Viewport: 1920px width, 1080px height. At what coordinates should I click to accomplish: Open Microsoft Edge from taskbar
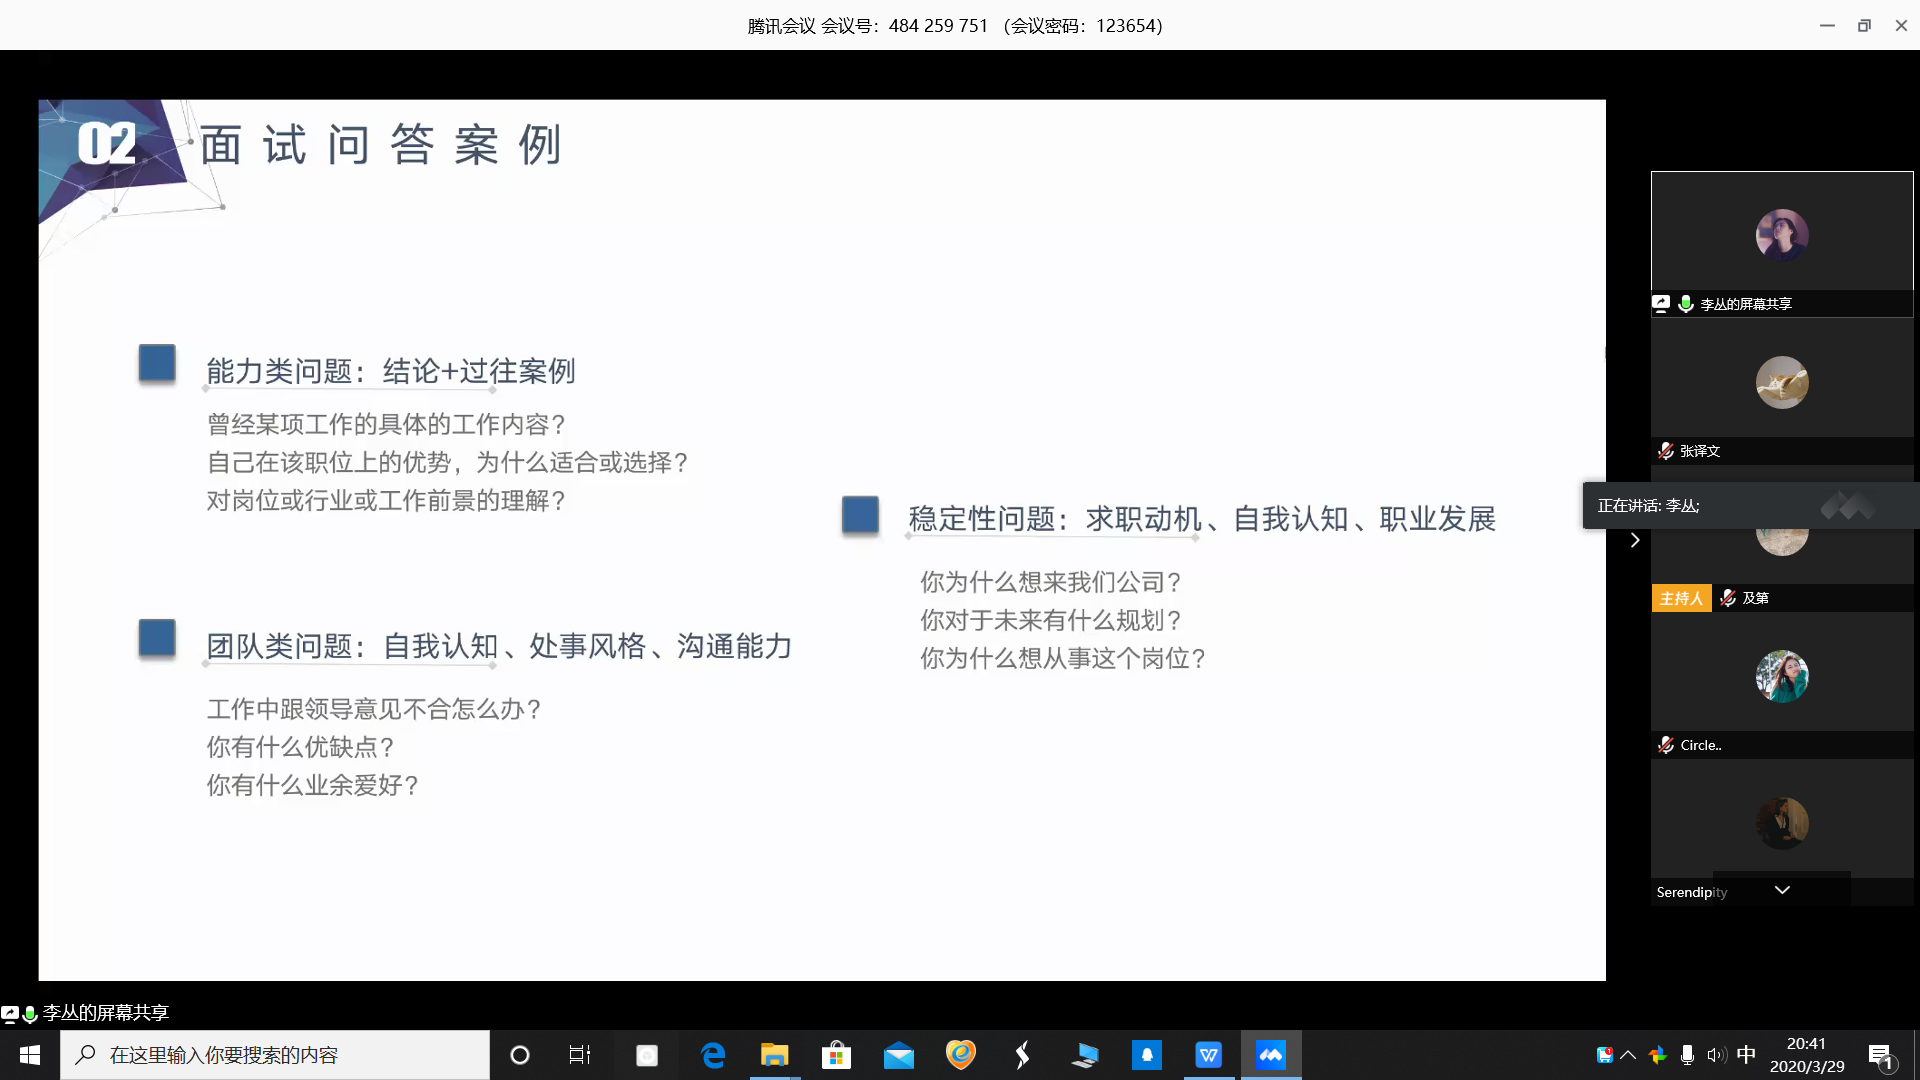(x=713, y=1055)
